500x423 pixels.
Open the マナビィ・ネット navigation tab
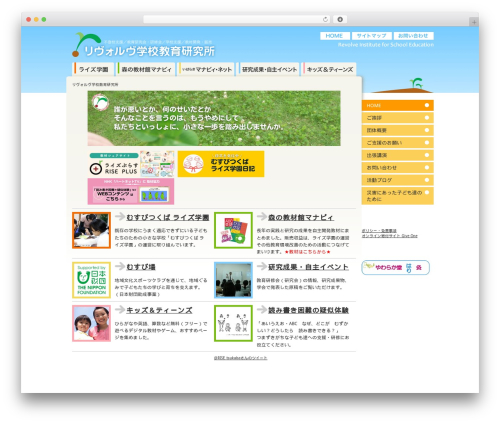click(x=207, y=69)
